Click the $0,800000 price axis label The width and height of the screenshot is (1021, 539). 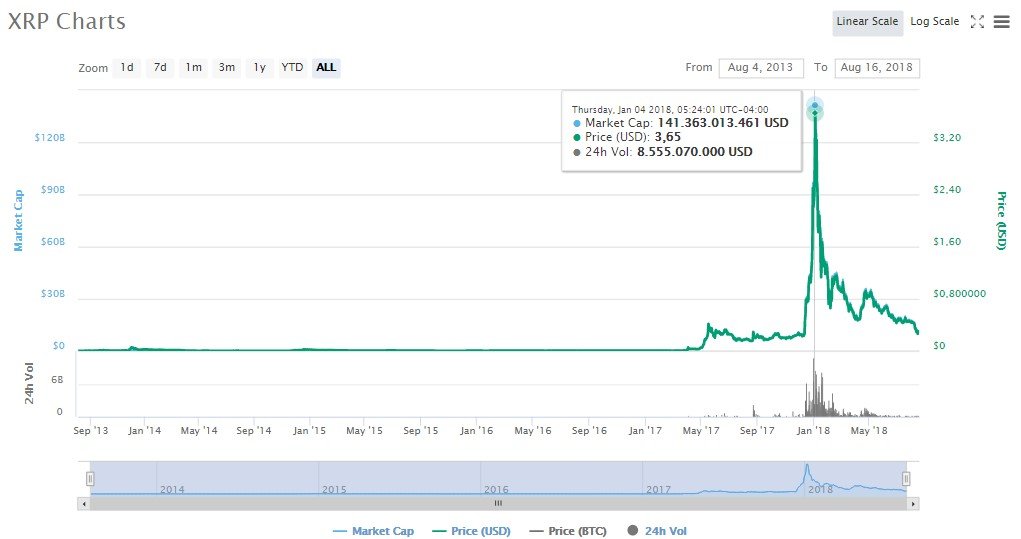[959, 294]
